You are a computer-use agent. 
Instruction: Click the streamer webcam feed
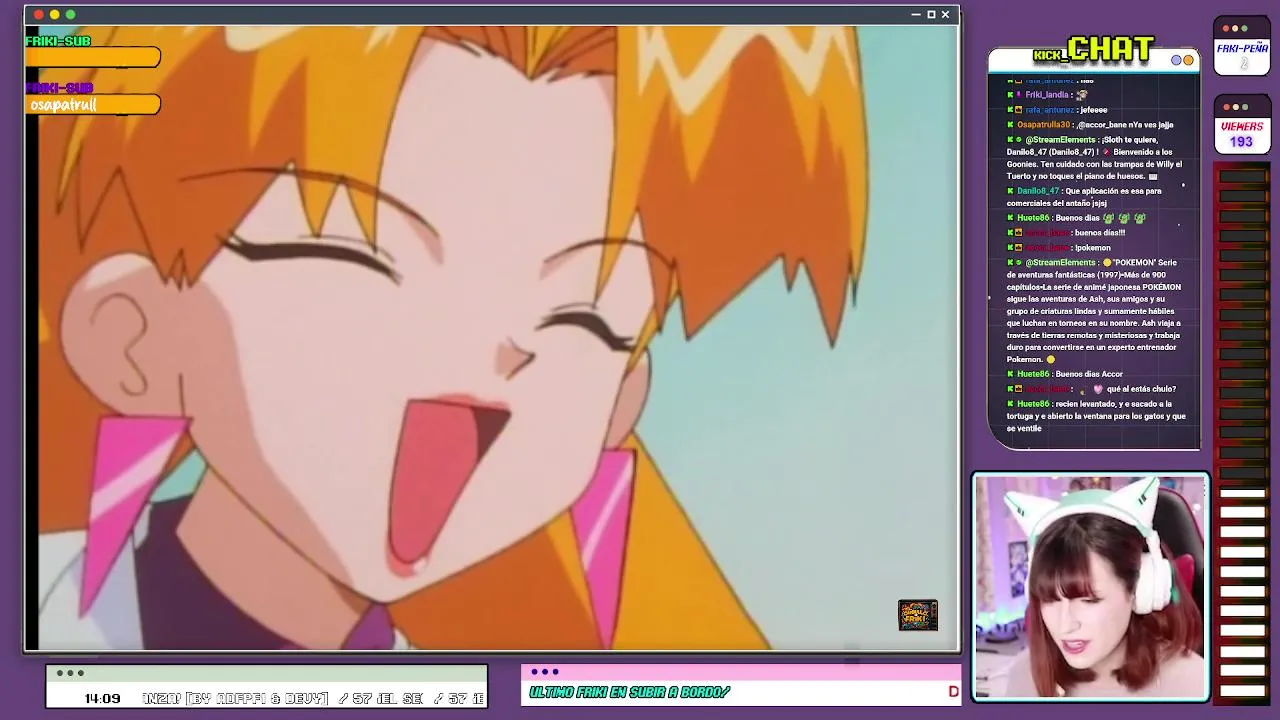1091,588
